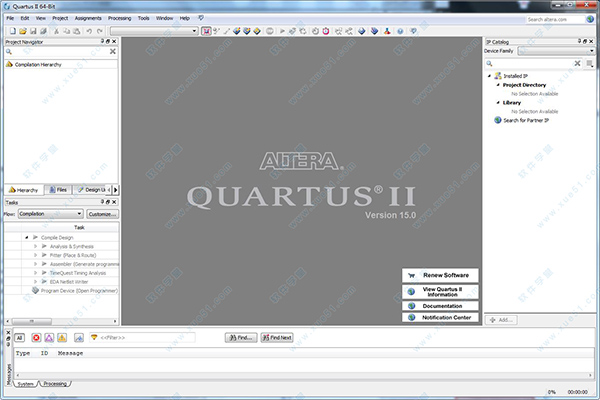The height and width of the screenshot is (400, 600).
Task: Toggle the highlighted Project Navigator toolbar button
Action: [x=206, y=31]
